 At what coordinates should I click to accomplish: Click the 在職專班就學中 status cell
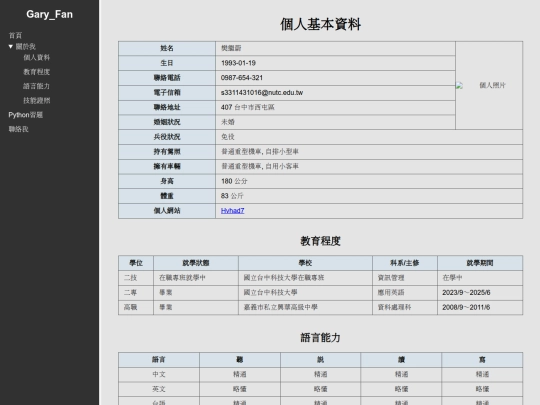[196, 278]
